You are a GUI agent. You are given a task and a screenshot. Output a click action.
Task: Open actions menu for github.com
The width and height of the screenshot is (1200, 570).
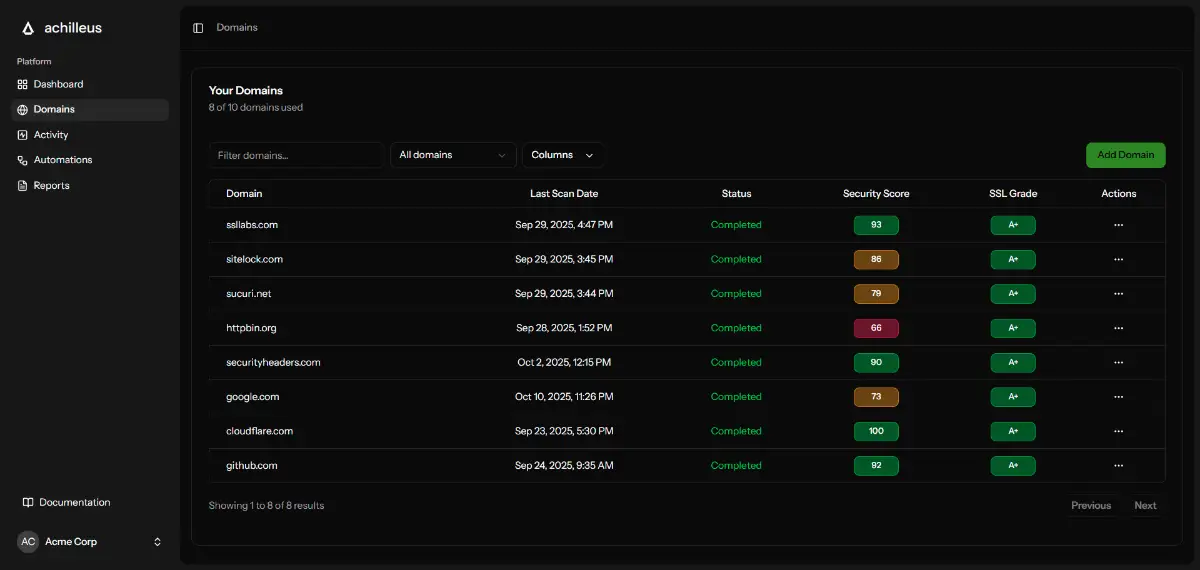(x=1118, y=466)
